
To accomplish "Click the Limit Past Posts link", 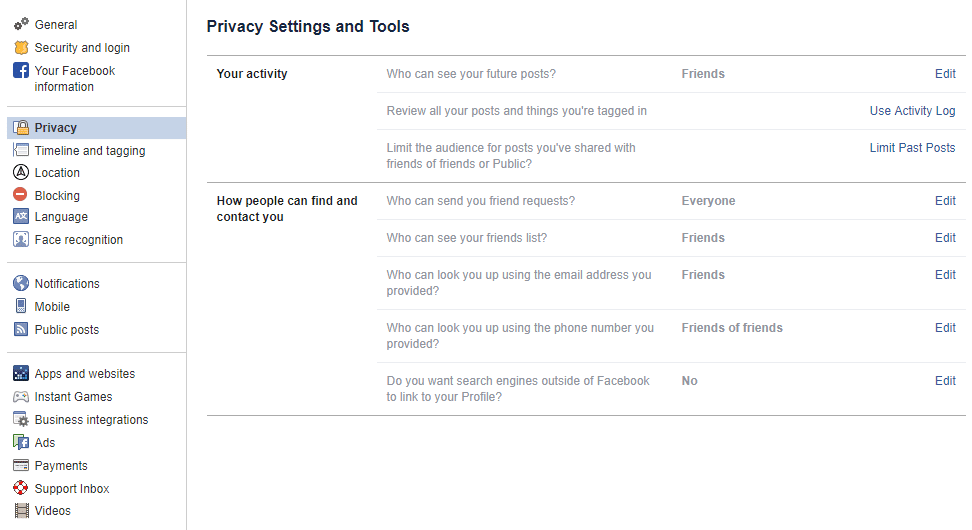I will (x=912, y=148).
